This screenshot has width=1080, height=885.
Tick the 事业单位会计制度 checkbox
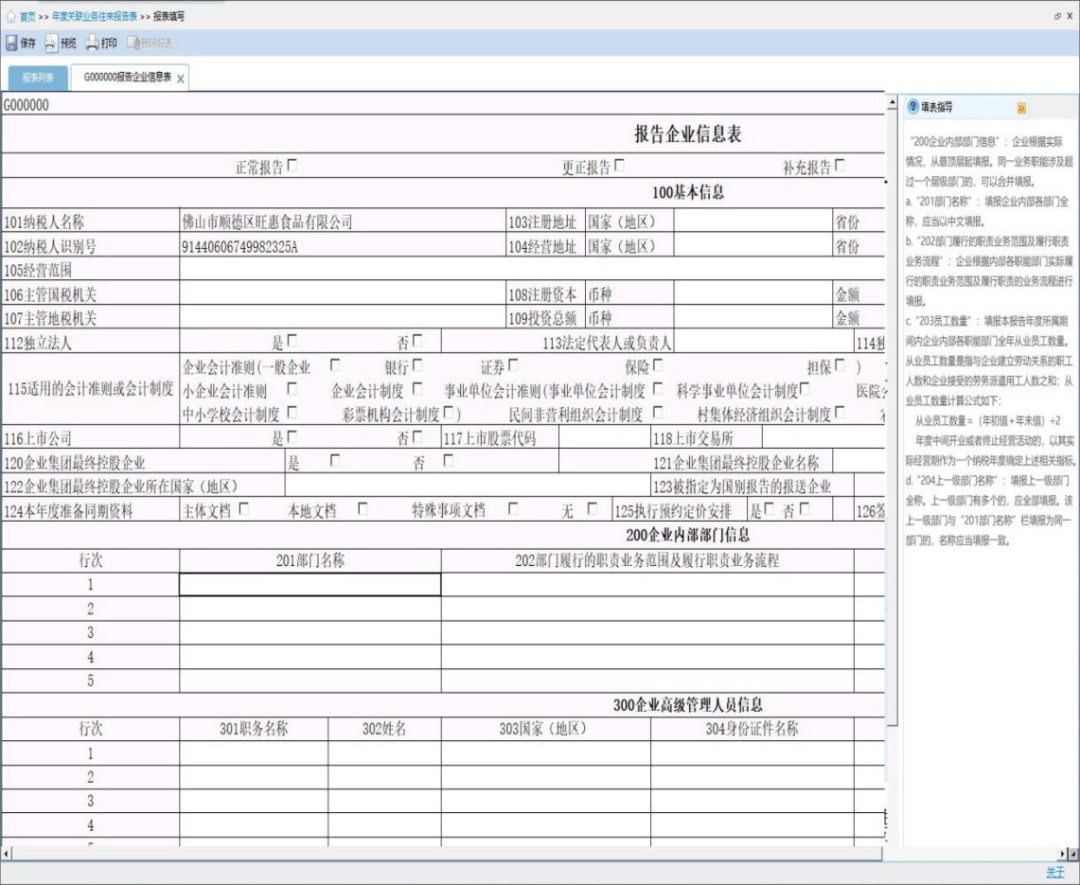pos(658,389)
